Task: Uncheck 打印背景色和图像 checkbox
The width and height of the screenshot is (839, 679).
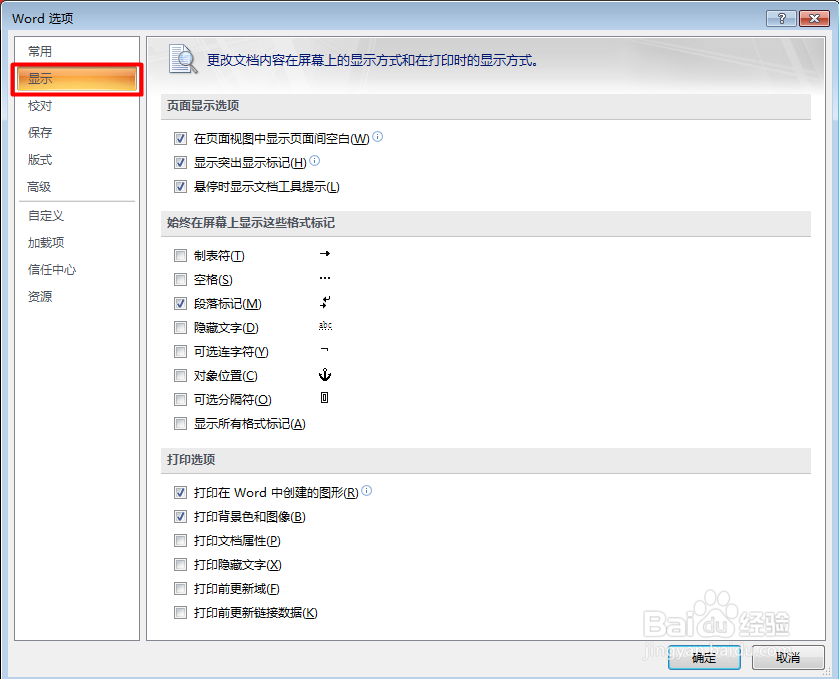Action: pos(180,517)
